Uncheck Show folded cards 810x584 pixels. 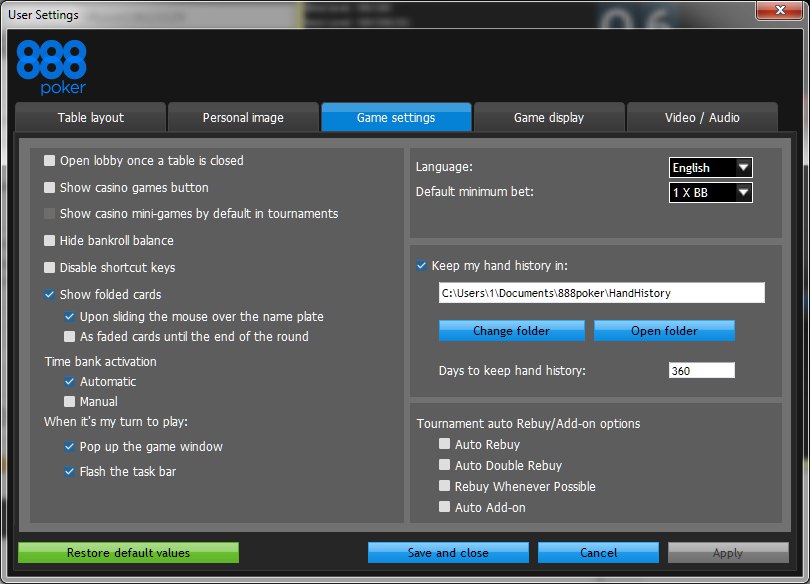(x=50, y=294)
